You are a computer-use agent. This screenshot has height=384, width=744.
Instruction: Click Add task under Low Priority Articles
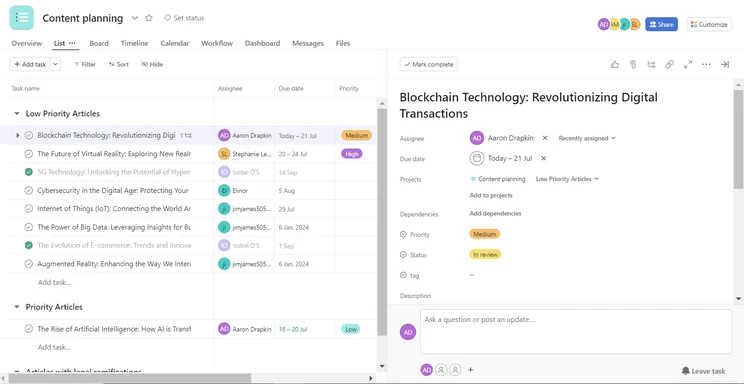(54, 282)
